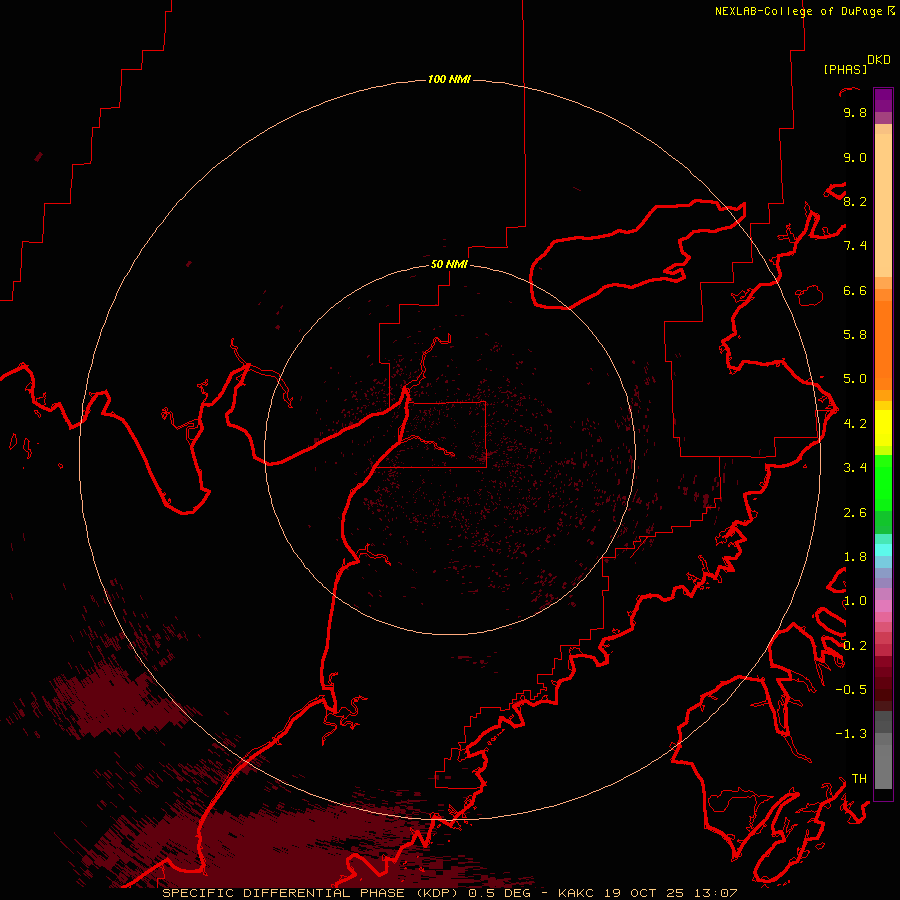900x900 pixels.
Task: Click the [PHAS] units label
Action: (845, 69)
